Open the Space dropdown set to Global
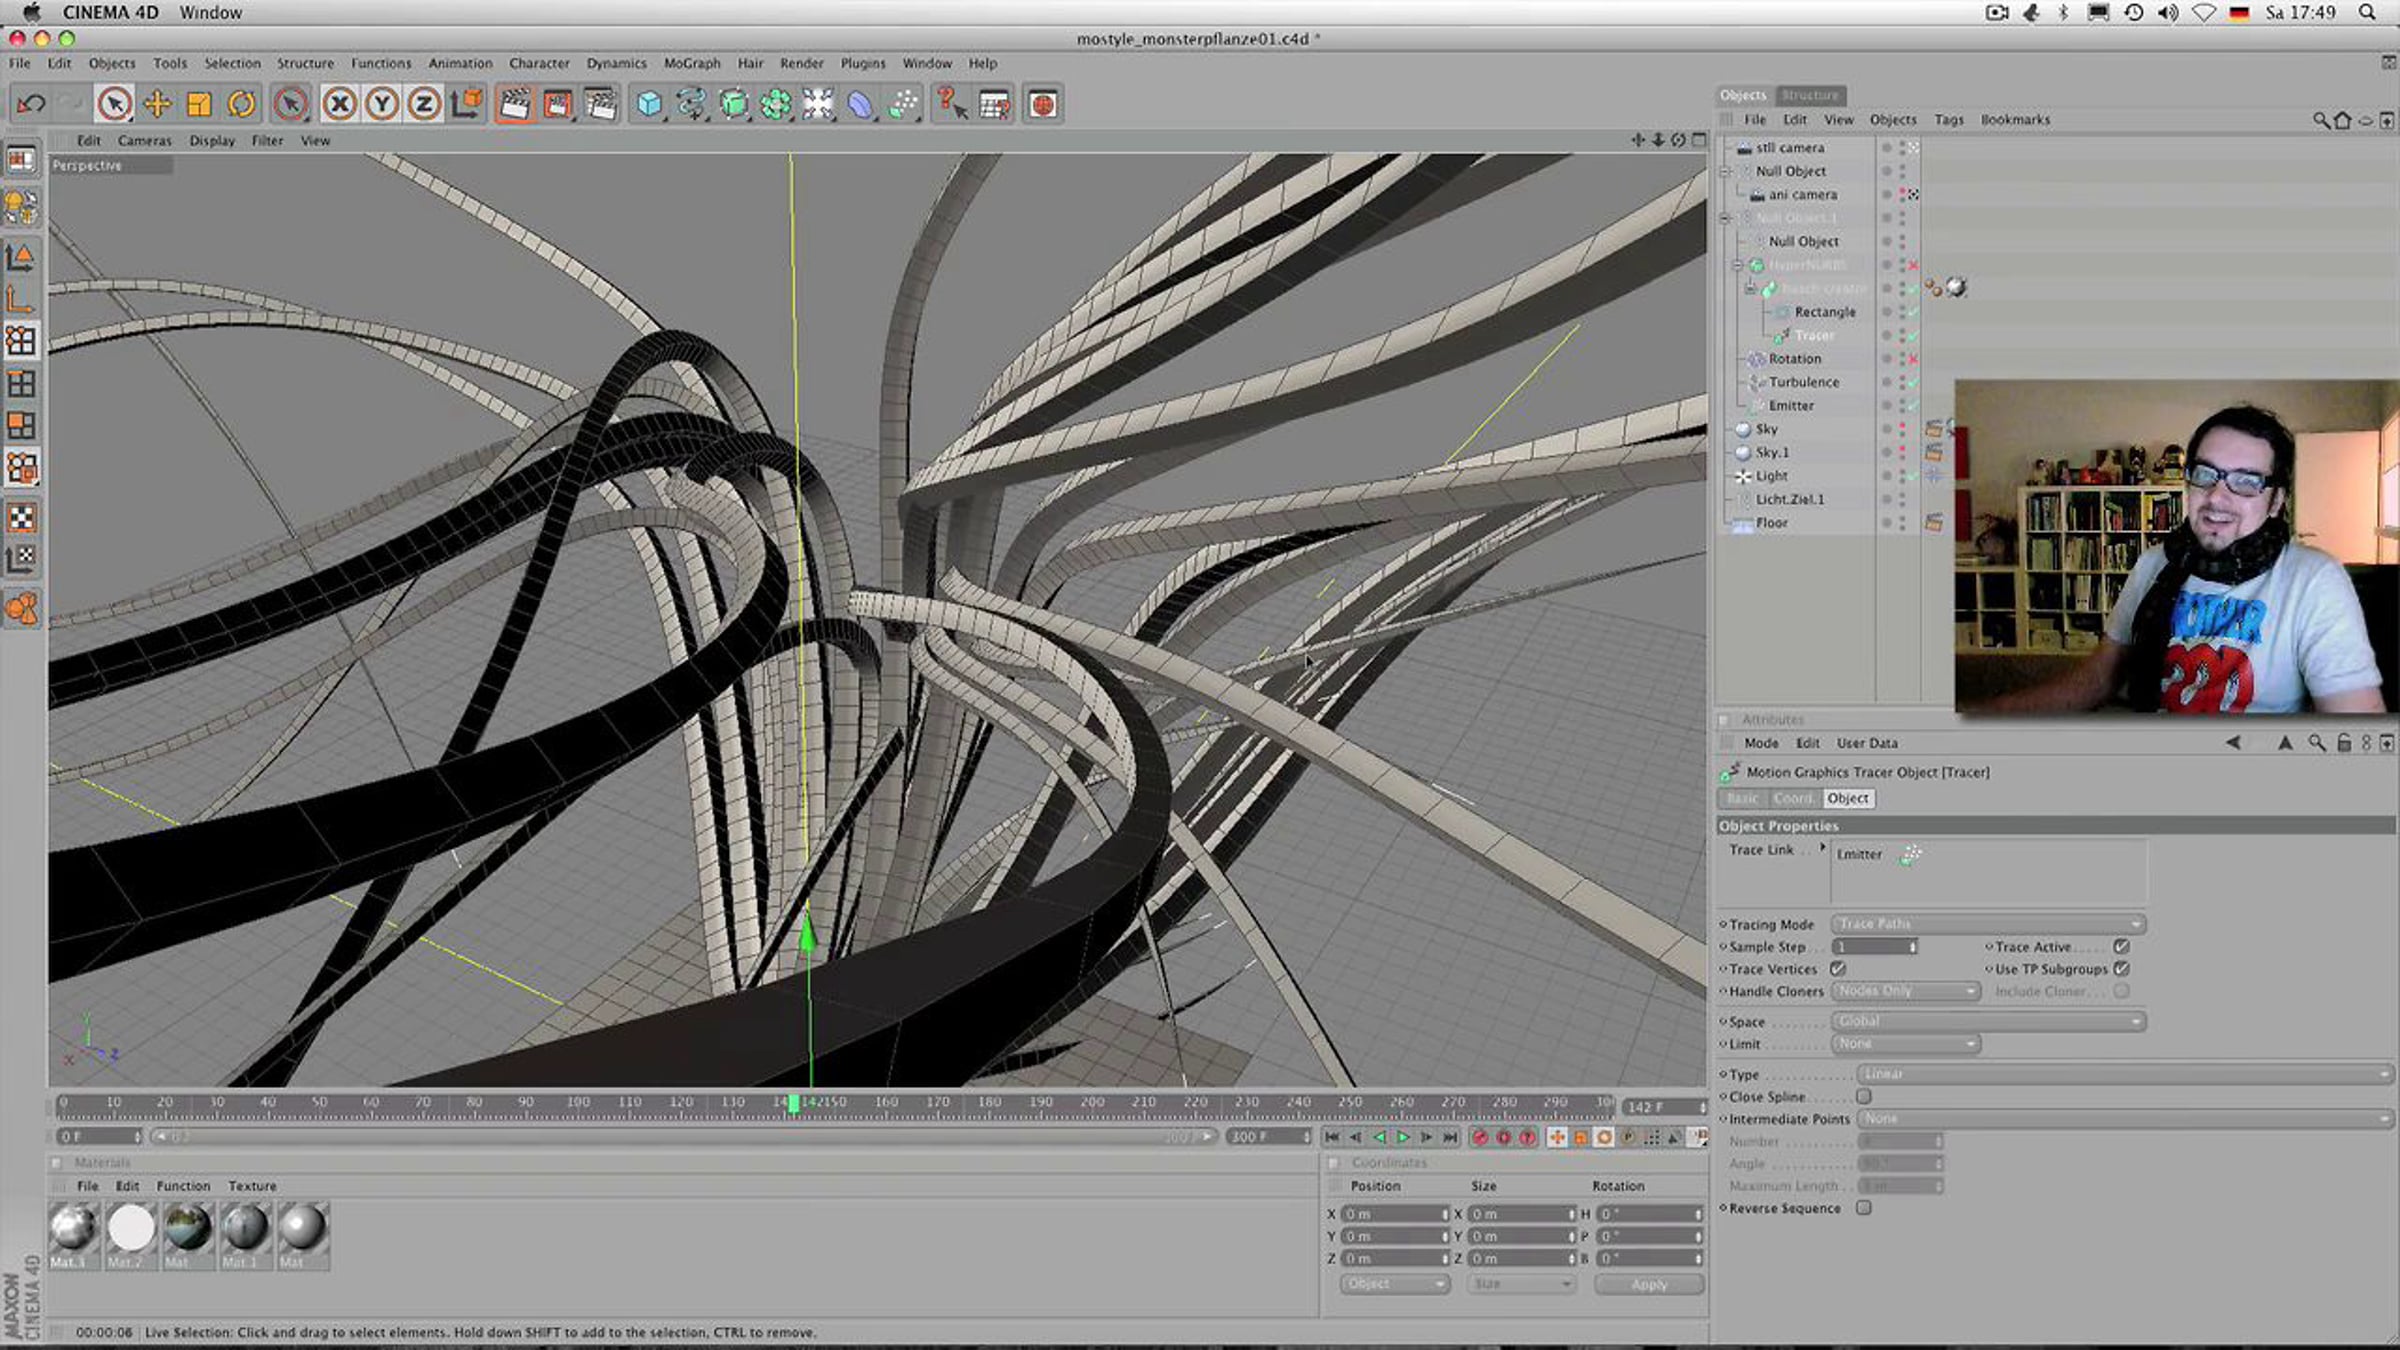 [x=1988, y=1021]
